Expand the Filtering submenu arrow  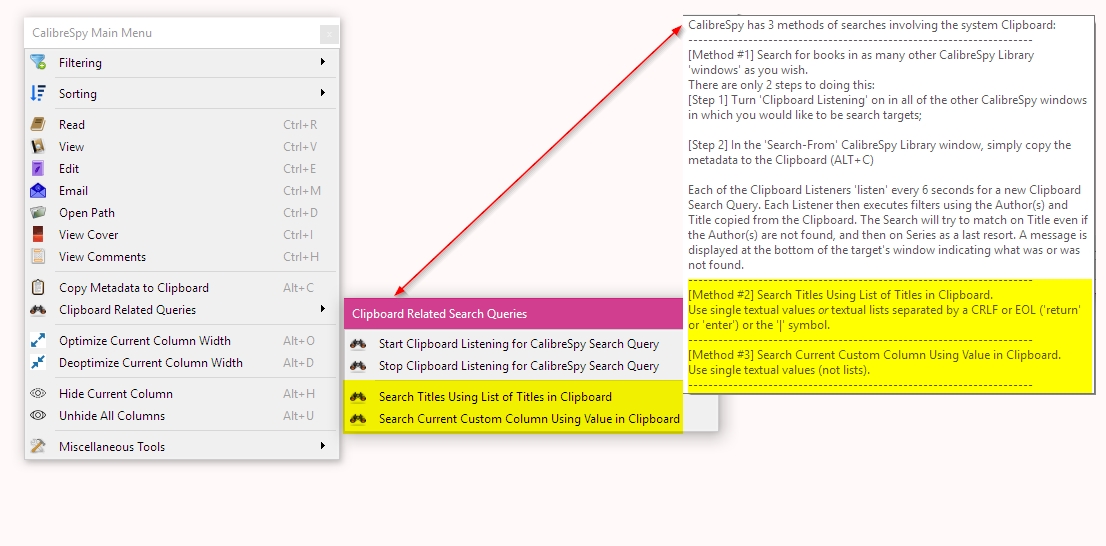322,62
